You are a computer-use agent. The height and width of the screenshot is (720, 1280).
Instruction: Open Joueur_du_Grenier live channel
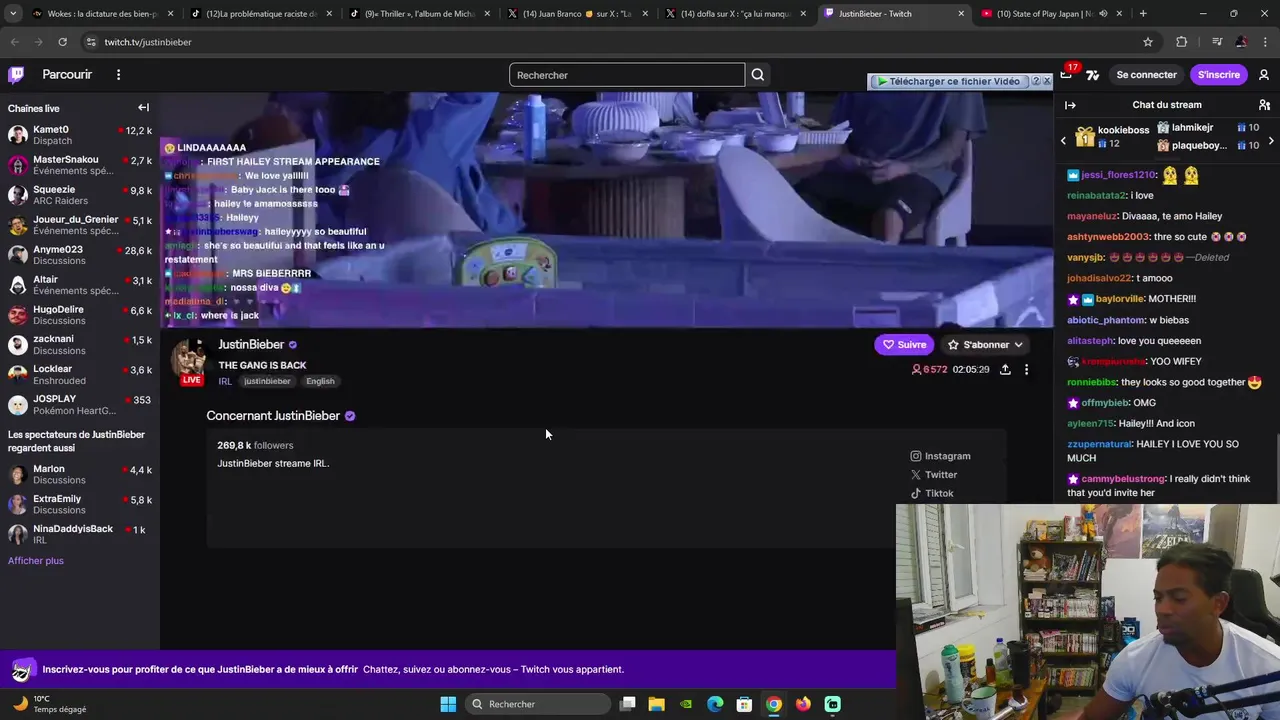click(x=80, y=225)
